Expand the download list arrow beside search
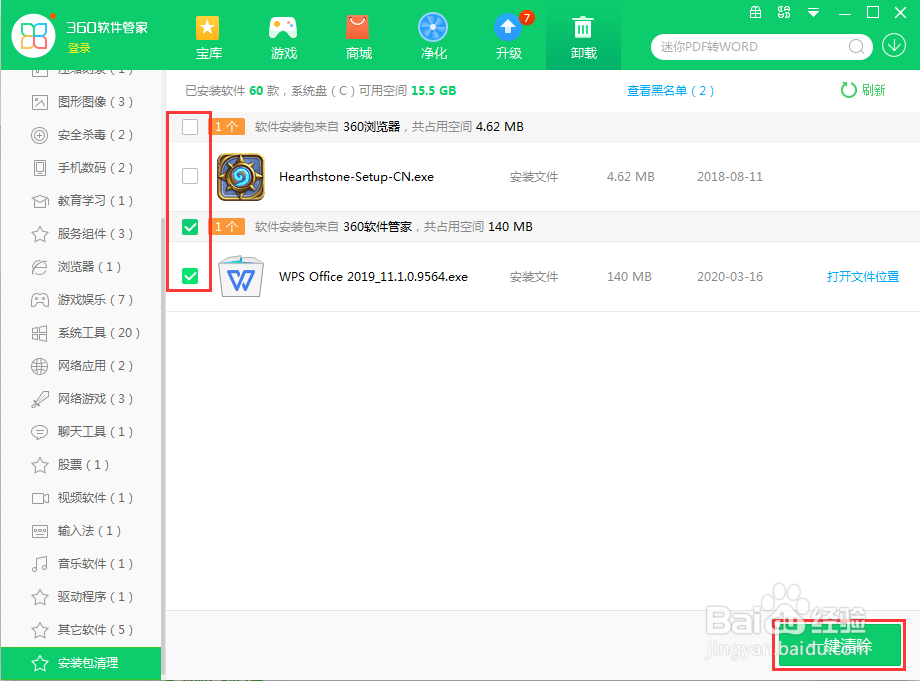 (893, 45)
